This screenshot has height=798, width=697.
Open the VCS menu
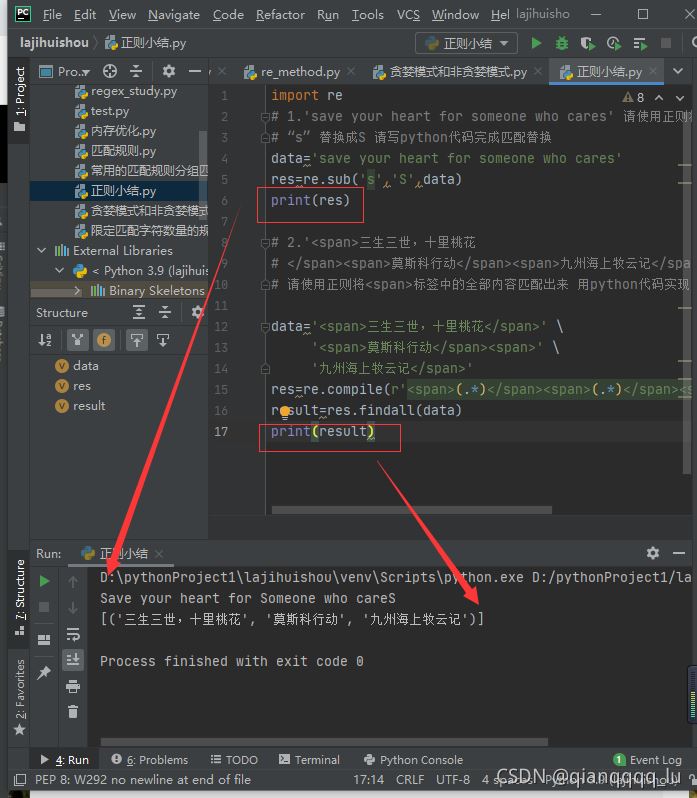click(409, 15)
